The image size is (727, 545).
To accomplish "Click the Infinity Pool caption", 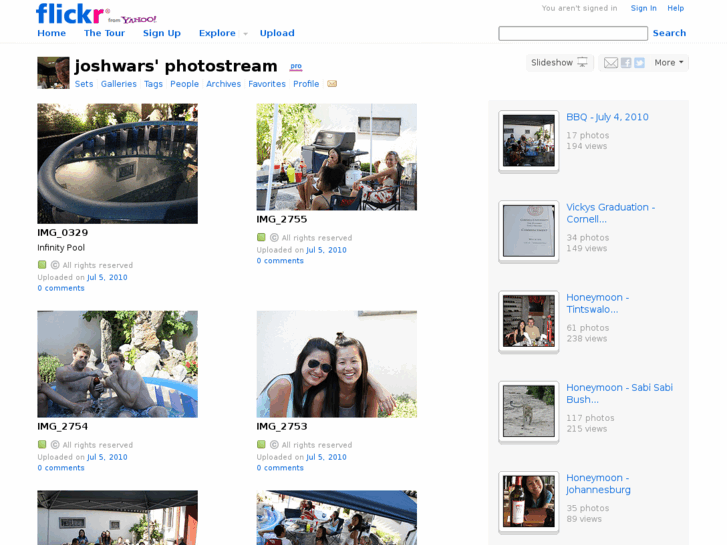I will [61, 247].
